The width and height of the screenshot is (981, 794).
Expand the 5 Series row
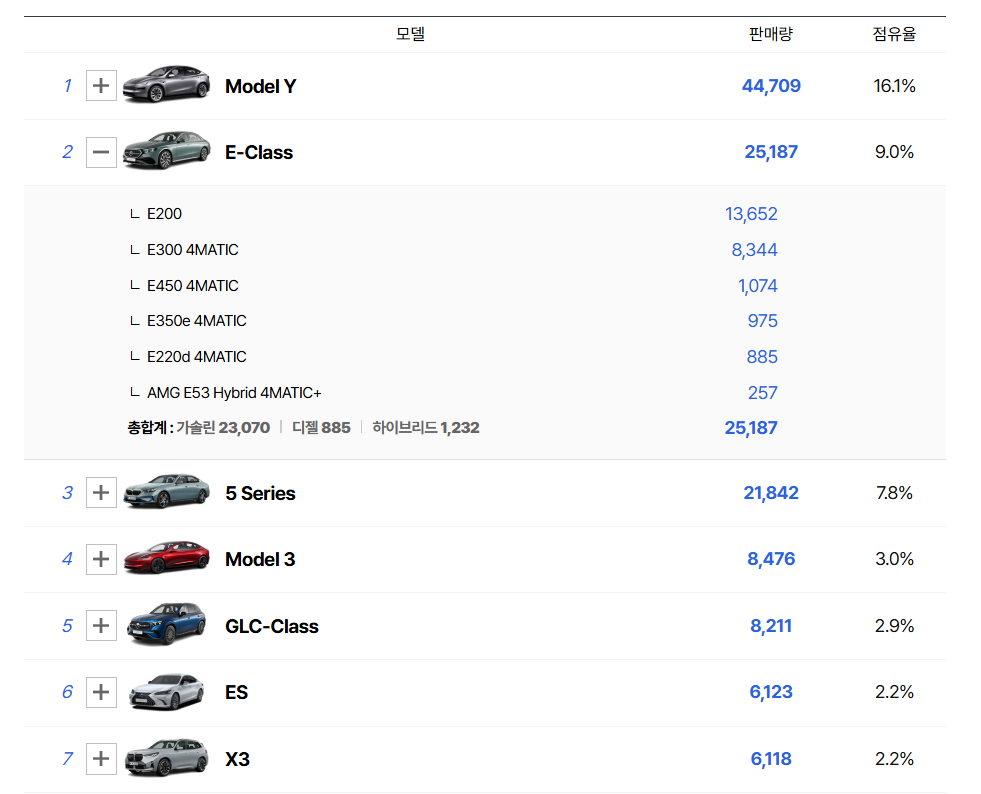point(101,493)
